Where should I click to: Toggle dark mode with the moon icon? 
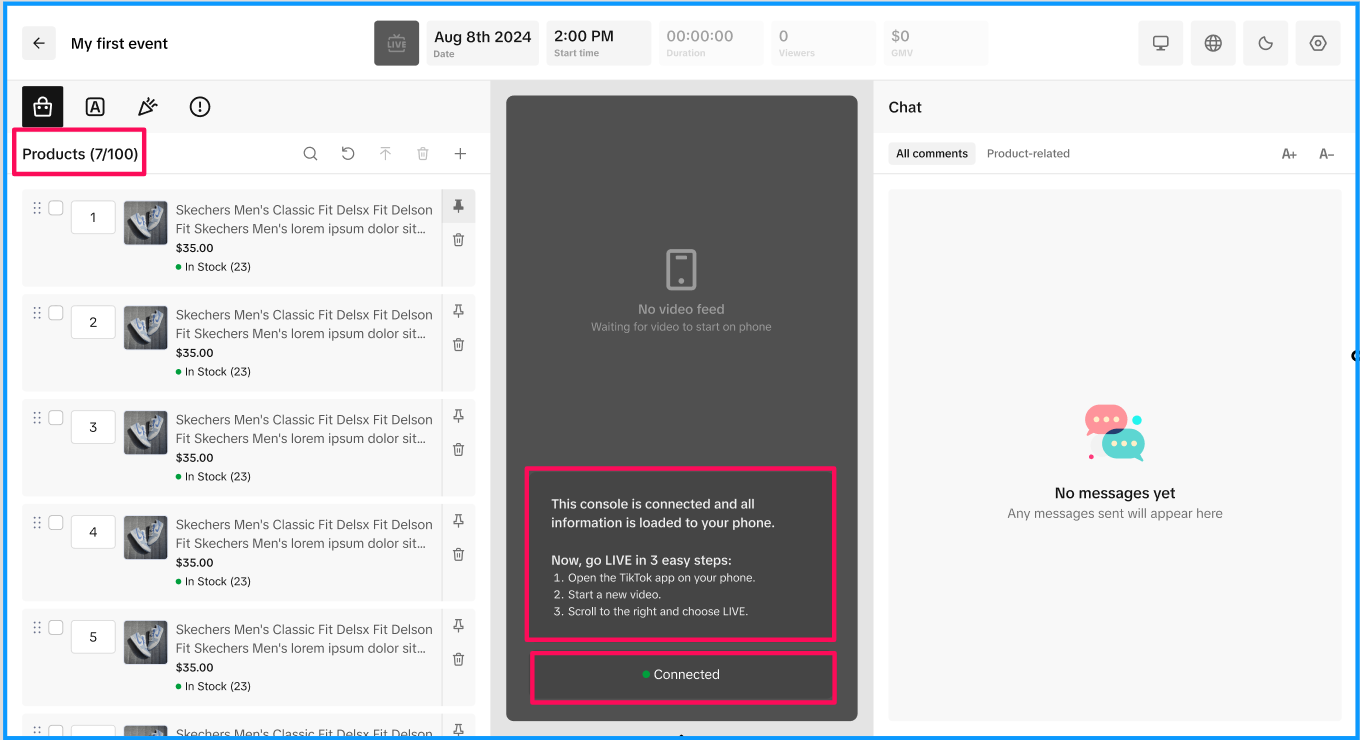coord(1265,44)
